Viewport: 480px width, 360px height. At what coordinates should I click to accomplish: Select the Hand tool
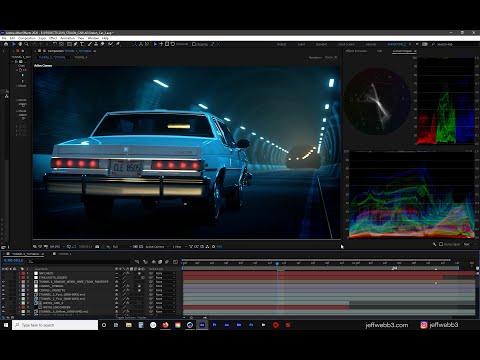20,44
